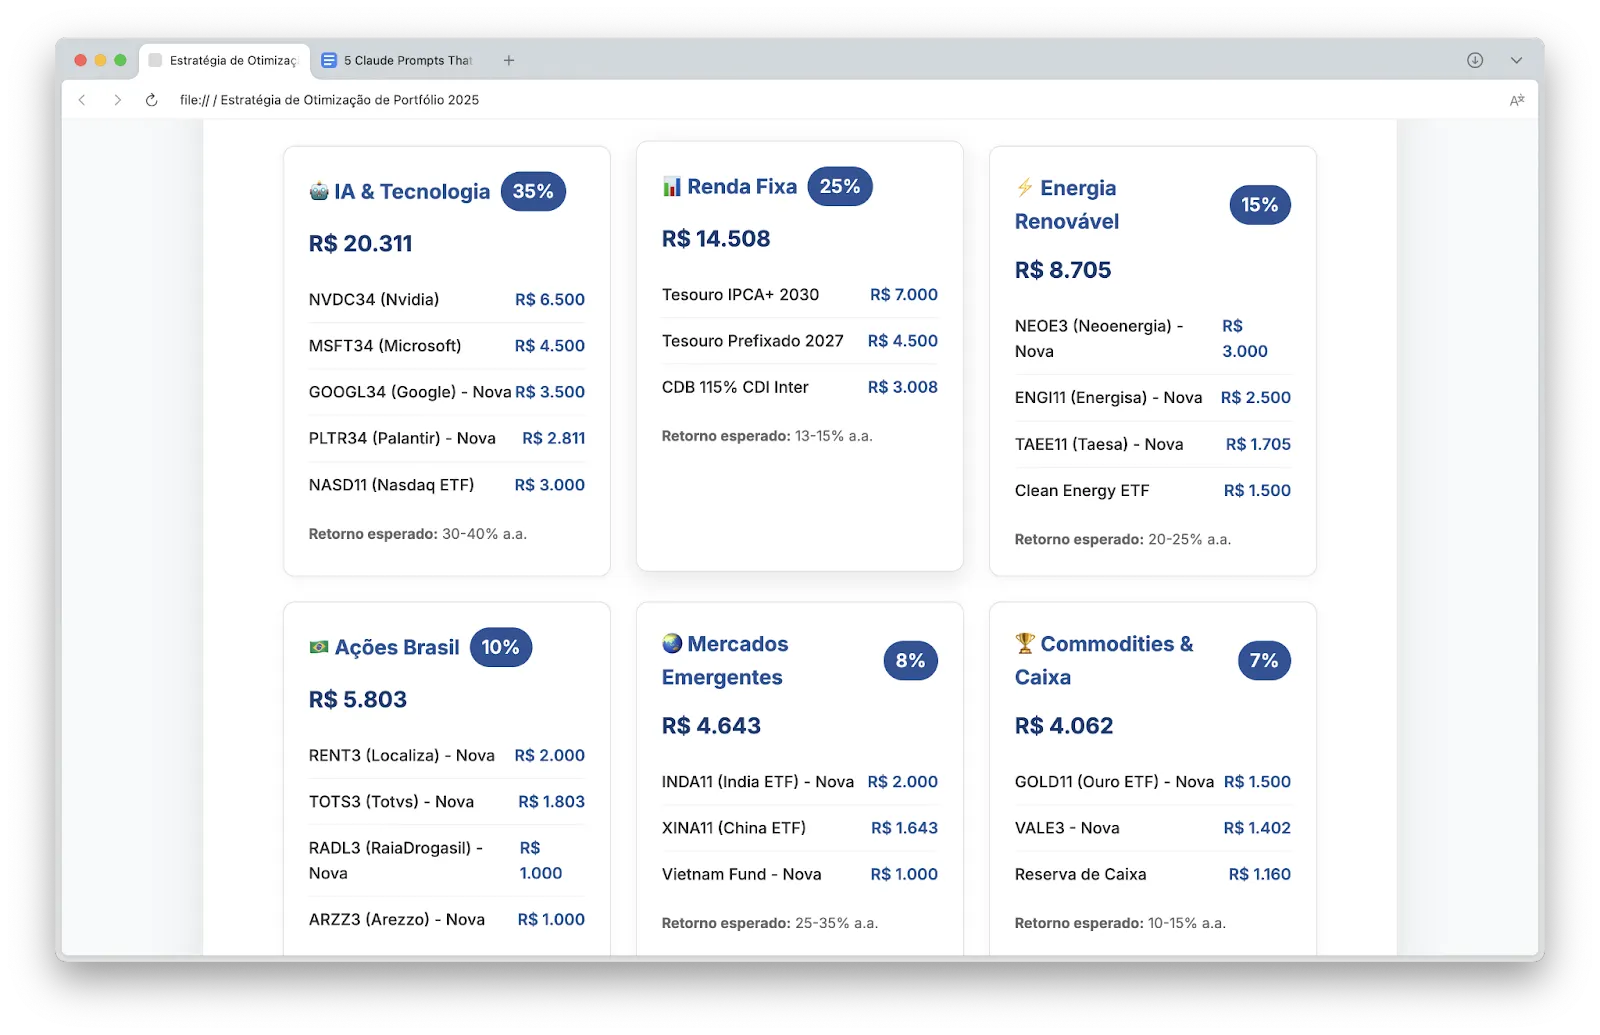This screenshot has width=1600, height=1035.
Task: Click the reader/translate icon in the address bar
Action: (x=1516, y=100)
